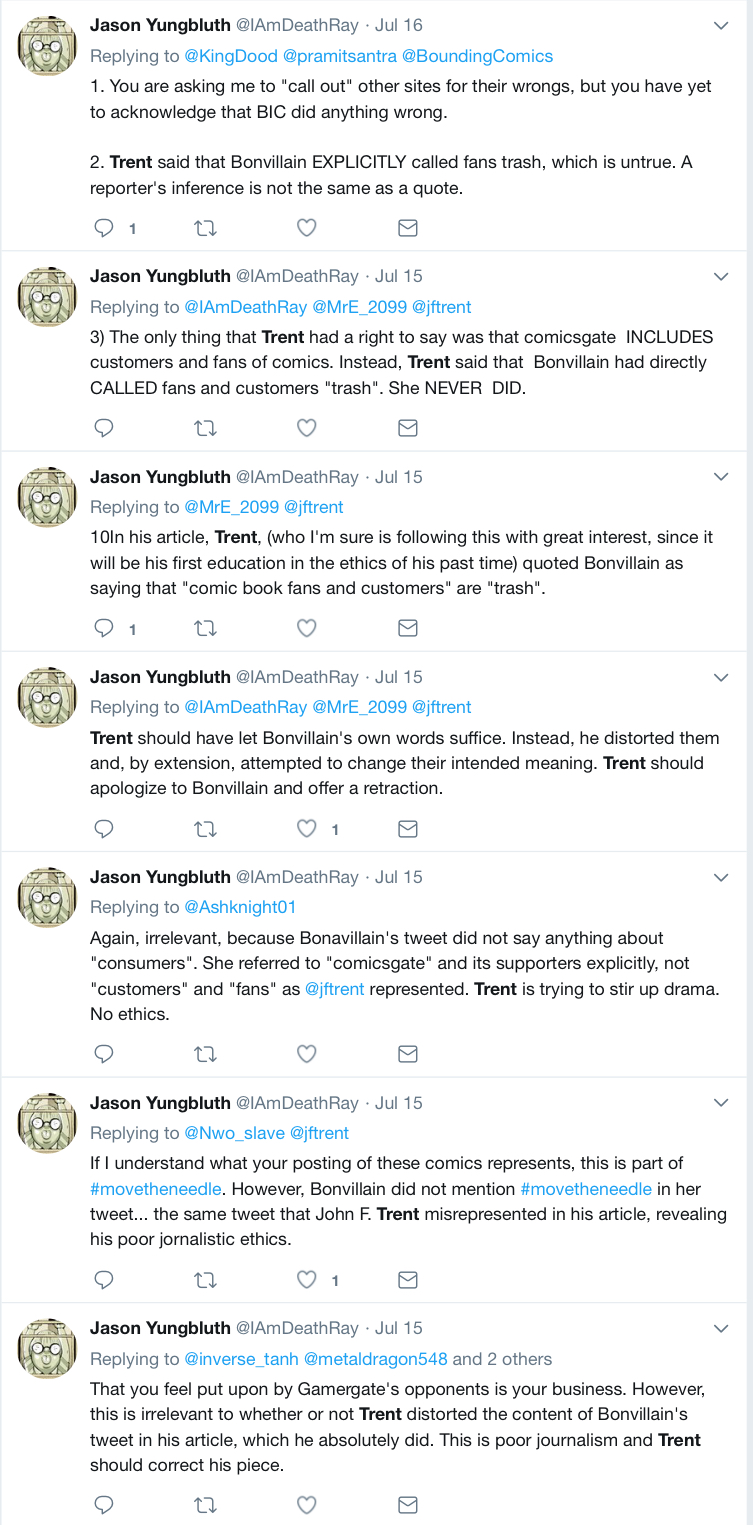Like the "10In his article" tweet
Image resolution: width=753 pixels, height=1525 pixels.
pos(308,628)
